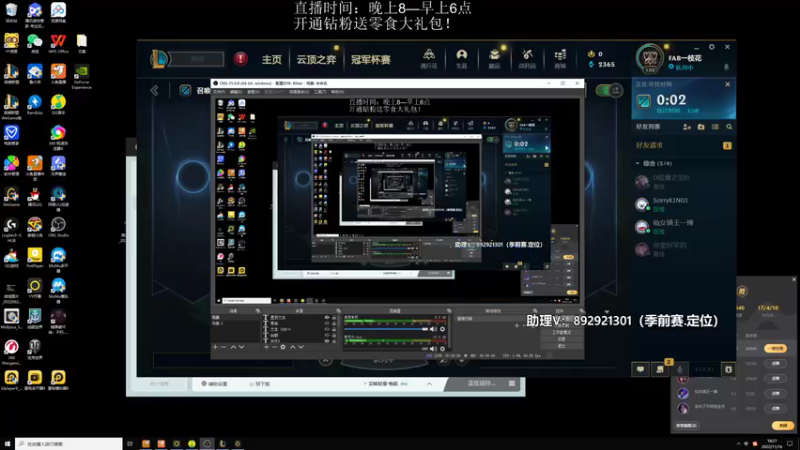The image size is (800, 450).
Task: Click the taskbar clock and date
Action: (773, 444)
